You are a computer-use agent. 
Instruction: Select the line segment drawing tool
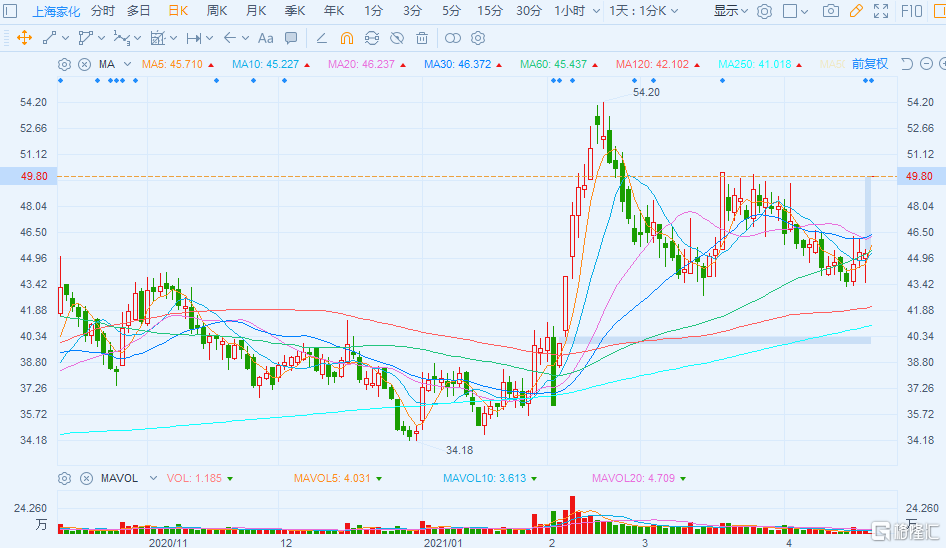(49, 38)
